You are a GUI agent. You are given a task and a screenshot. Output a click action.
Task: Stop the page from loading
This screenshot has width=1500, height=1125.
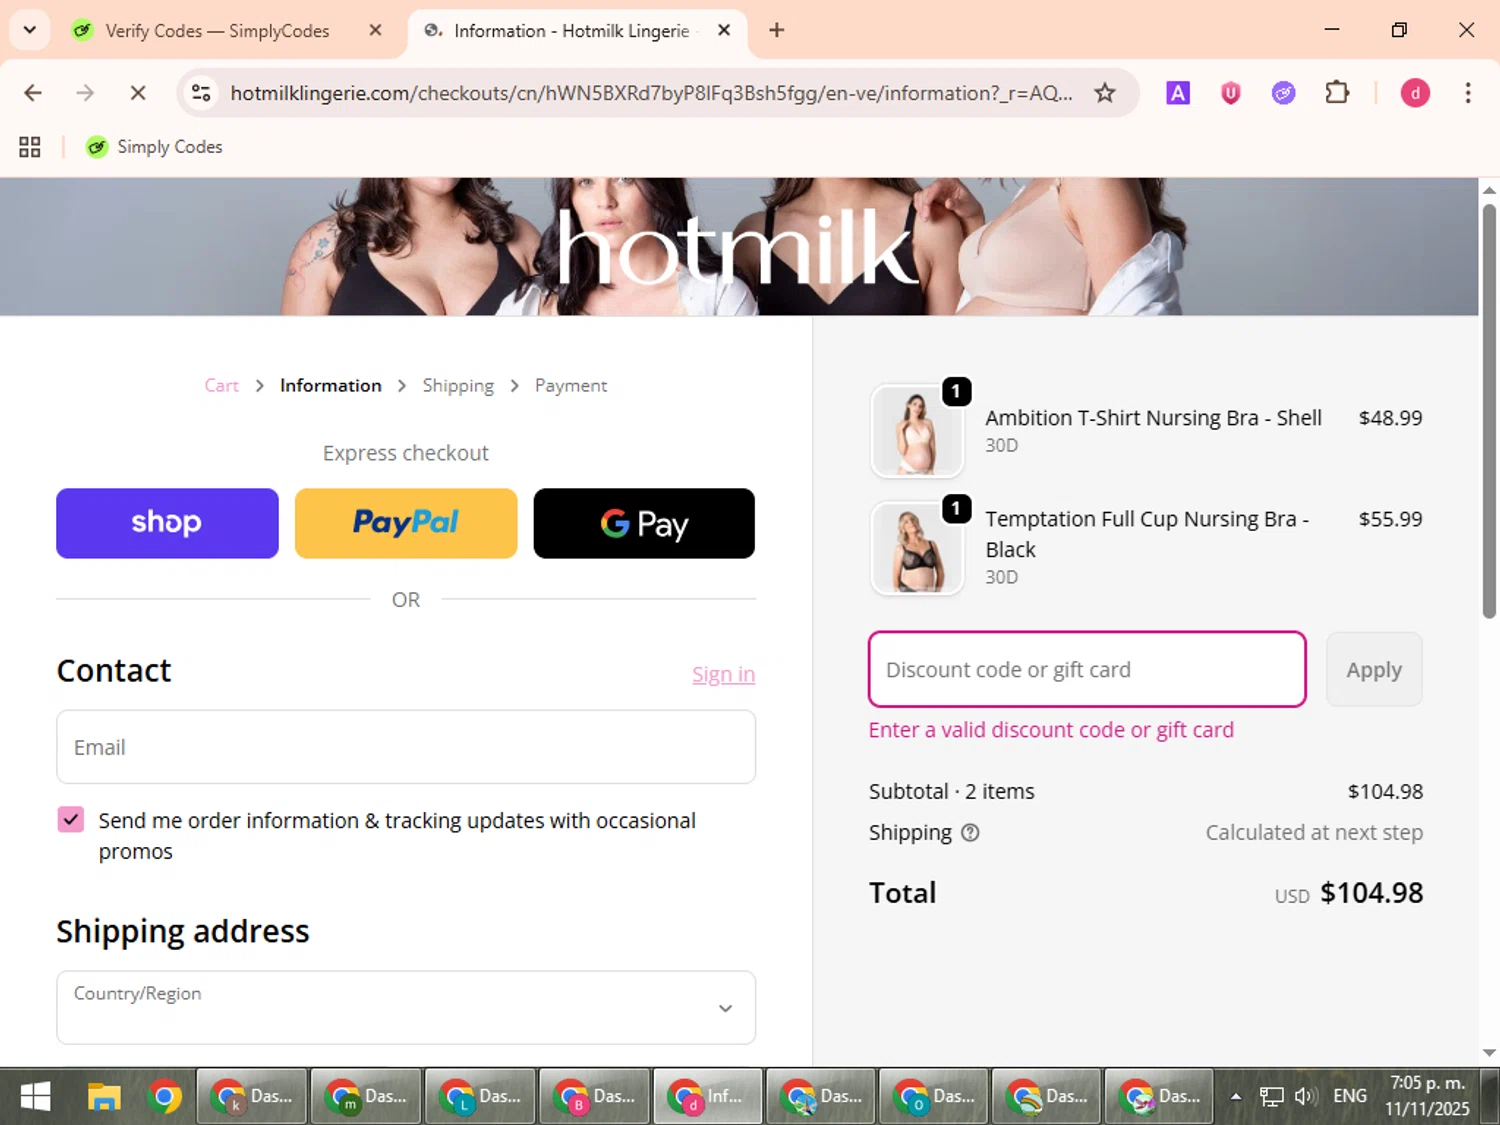pos(138,93)
